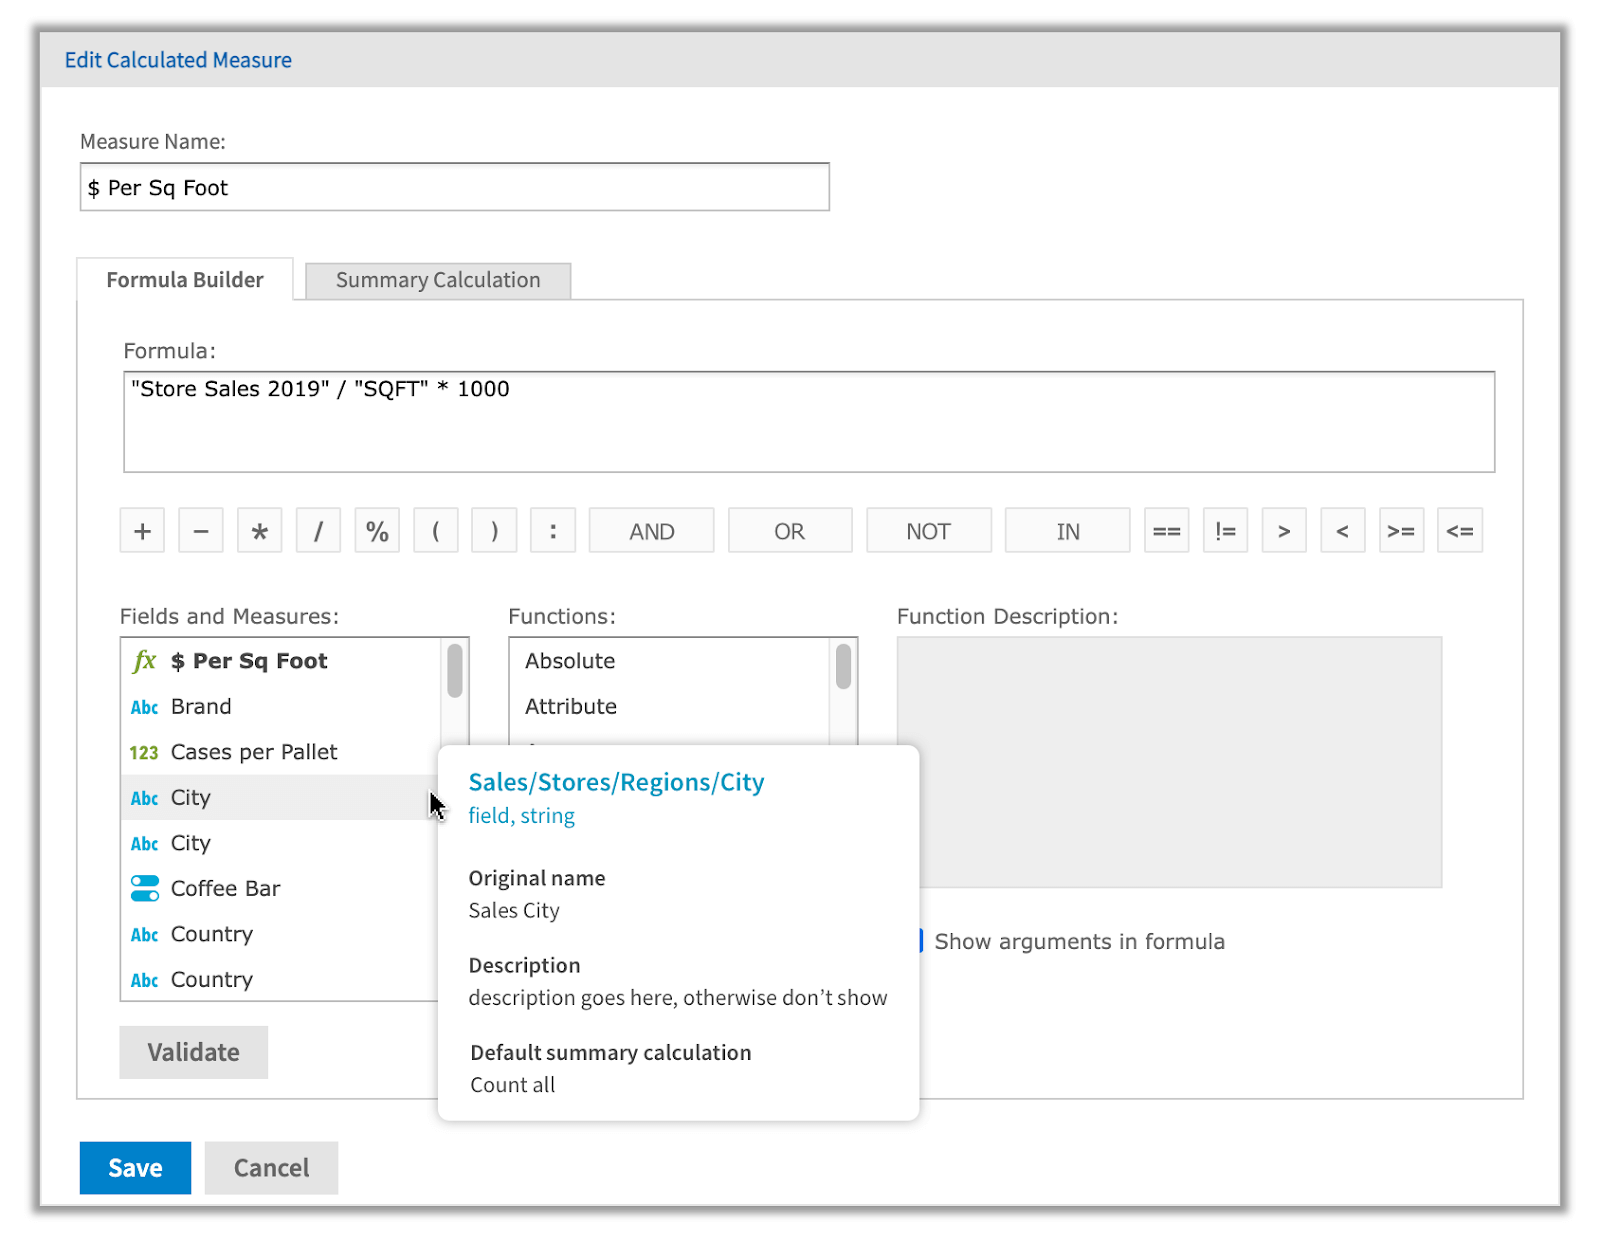This screenshot has height=1242, width=1600.
Task: Select the $ Per Sq Foot measure
Action: coord(281,661)
